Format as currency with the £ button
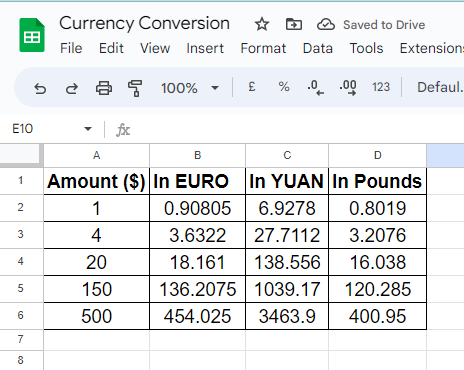 pyautogui.click(x=252, y=87)
